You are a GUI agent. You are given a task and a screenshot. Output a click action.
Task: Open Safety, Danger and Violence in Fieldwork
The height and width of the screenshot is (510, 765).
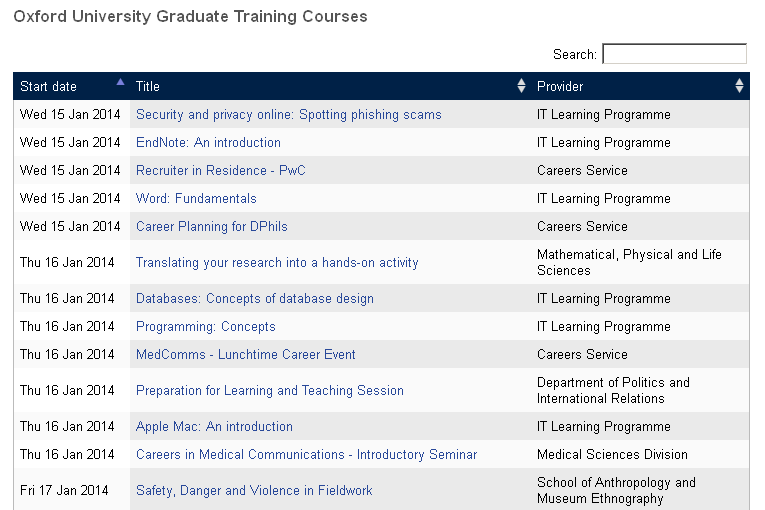pos(254,490)
